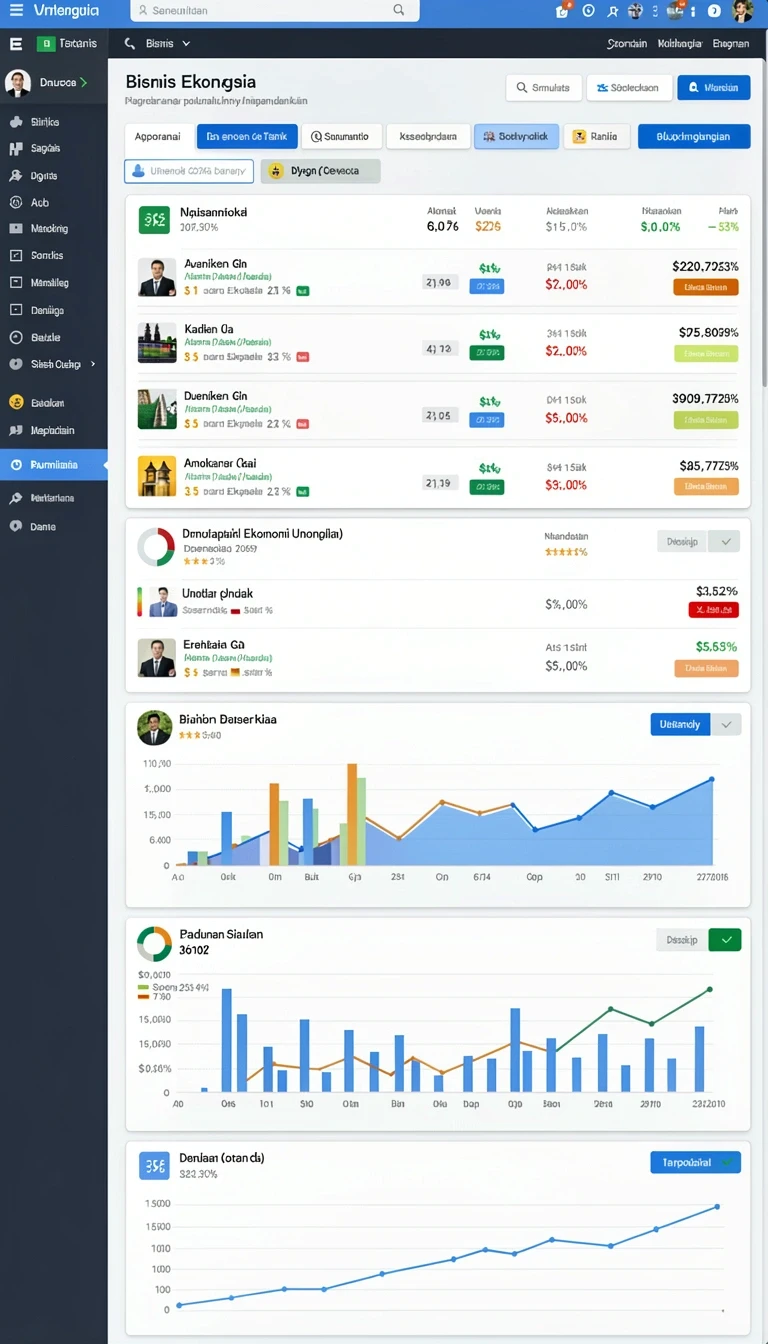Select the blue active tab ending in Tamk
768x1344 pixels.
click(x=247, y=136)
